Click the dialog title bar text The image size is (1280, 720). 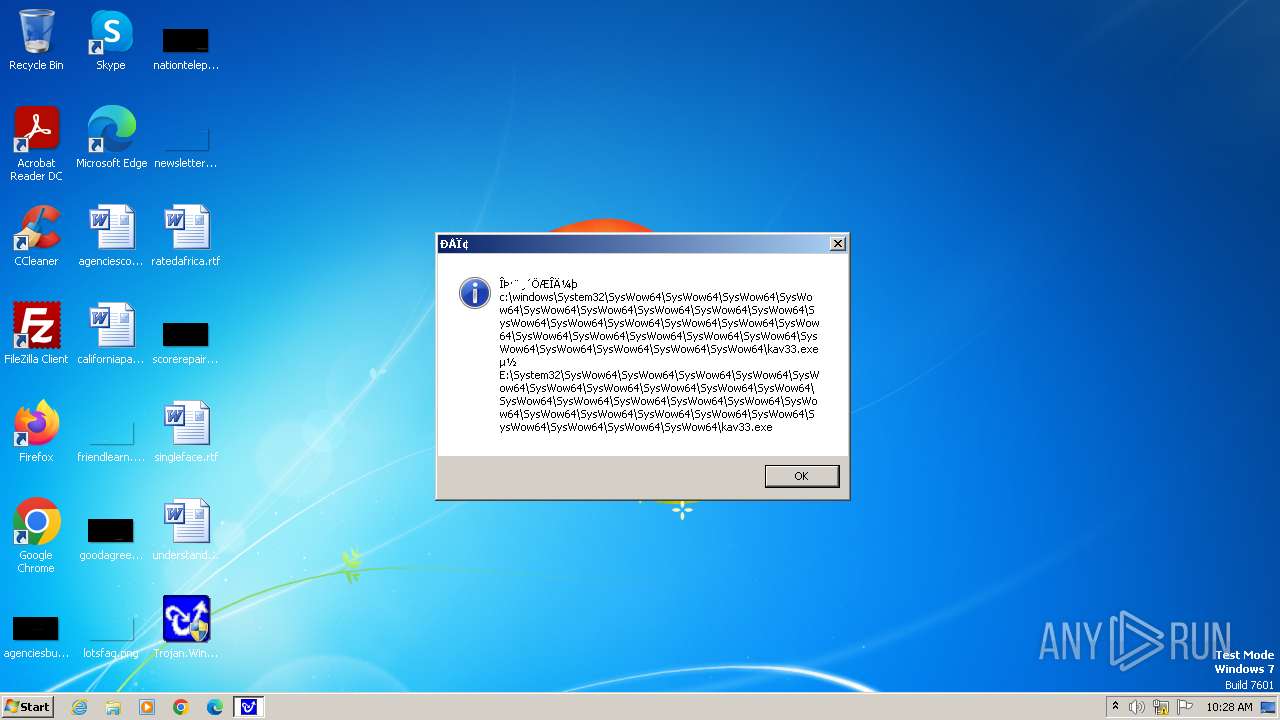[x=454, y=244]
